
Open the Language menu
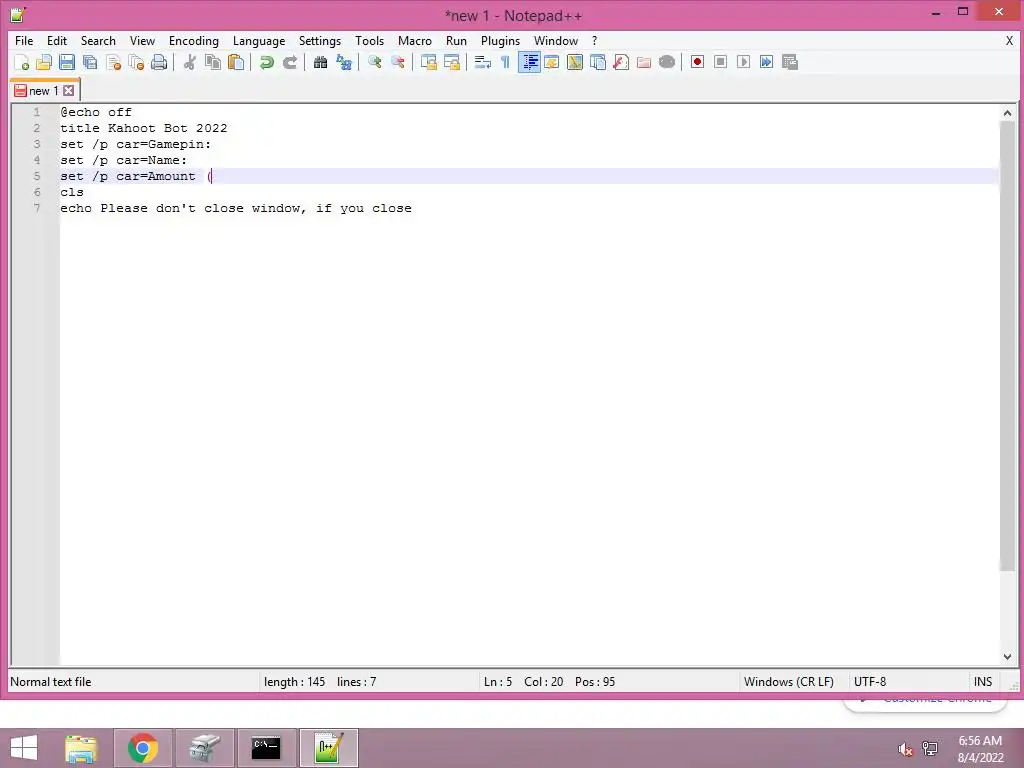[259, 40]
